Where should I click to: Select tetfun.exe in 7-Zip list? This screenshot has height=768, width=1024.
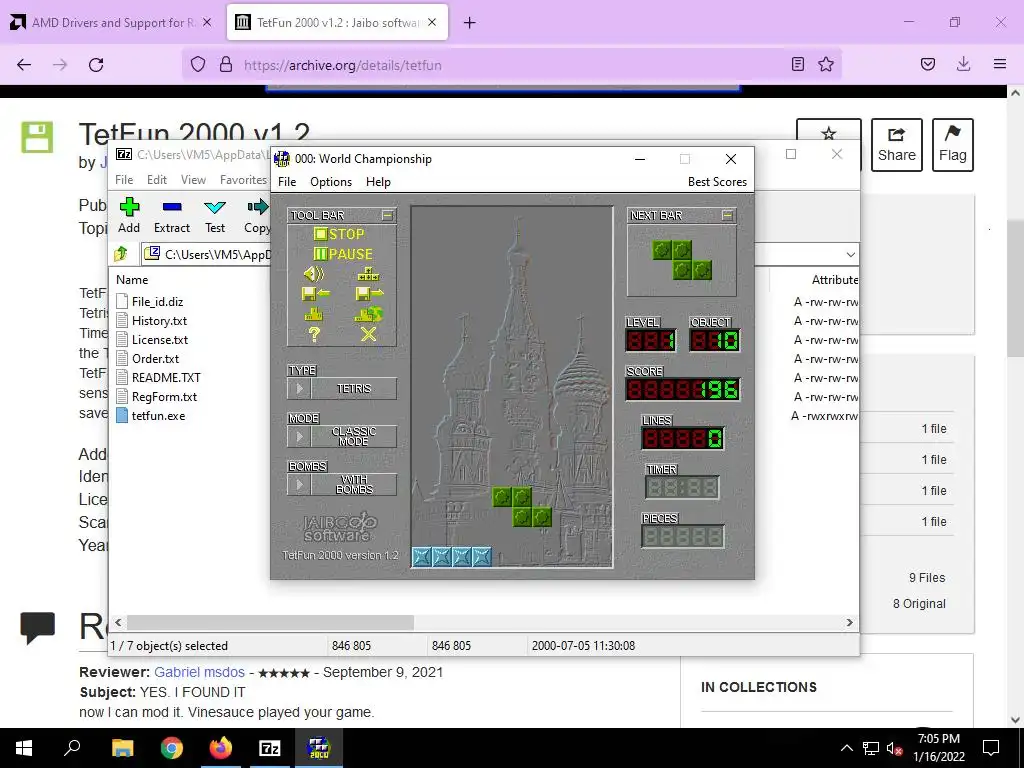pos(158,415)
